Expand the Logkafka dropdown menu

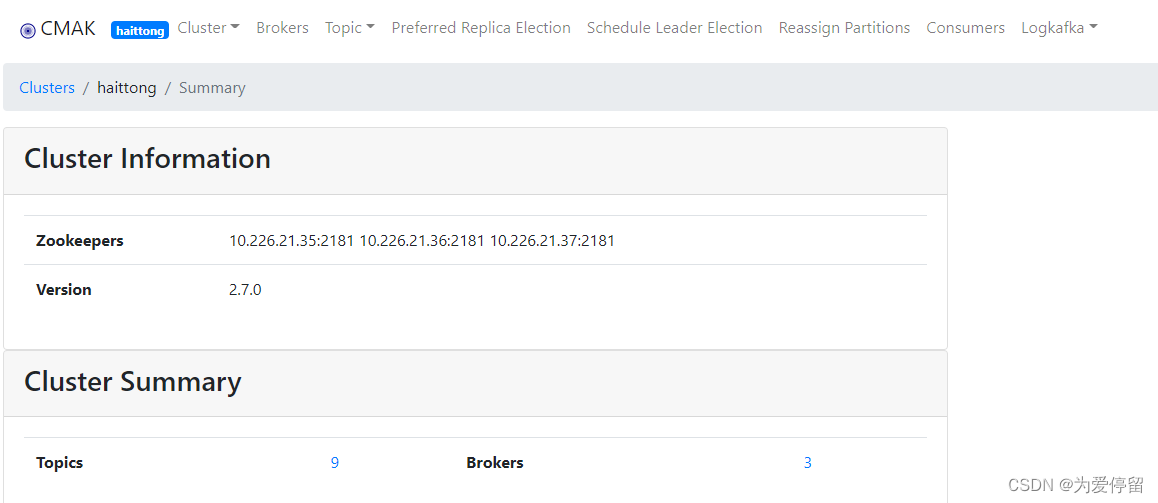[1059, 28]
